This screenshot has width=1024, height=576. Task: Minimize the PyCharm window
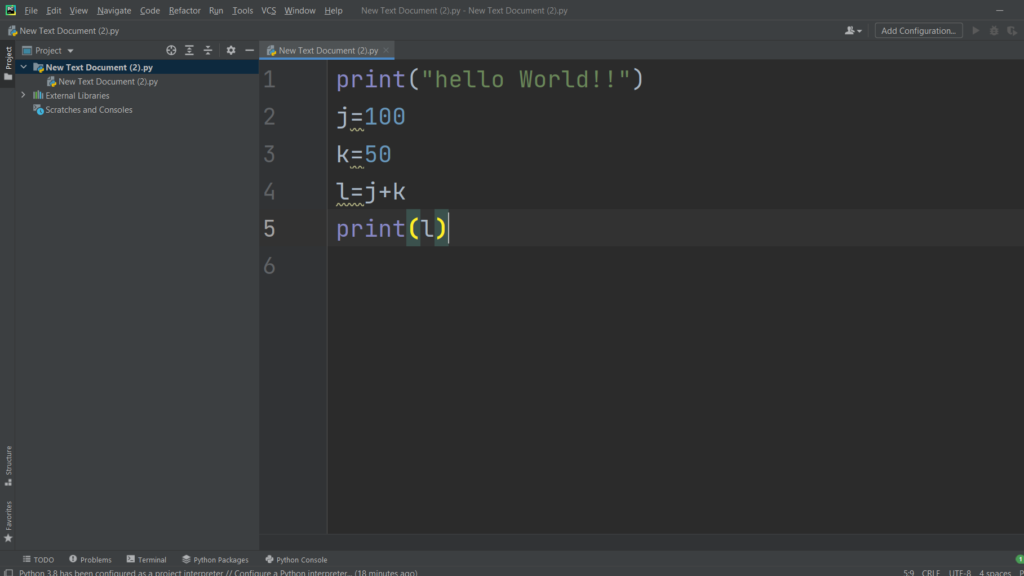(999, 10)
